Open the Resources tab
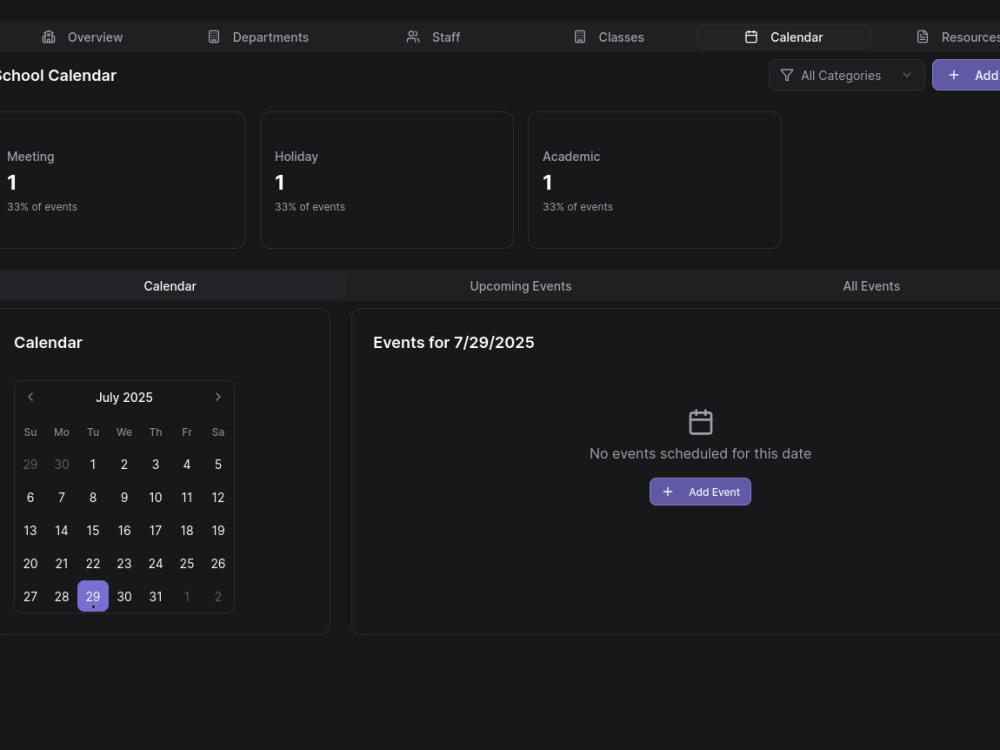The height and width of the screenshot is (750, 1000). (959, 37)
